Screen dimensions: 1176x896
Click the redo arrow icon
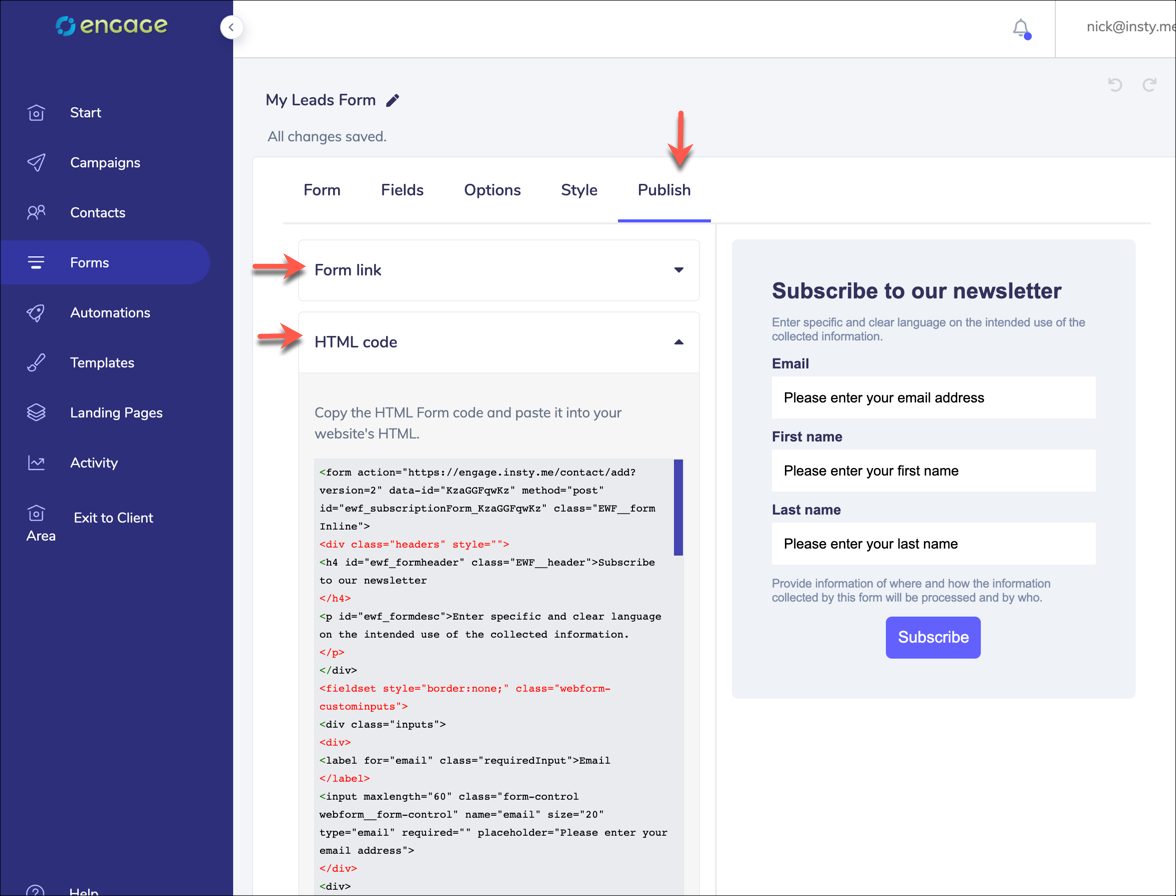pos(1149,85)
